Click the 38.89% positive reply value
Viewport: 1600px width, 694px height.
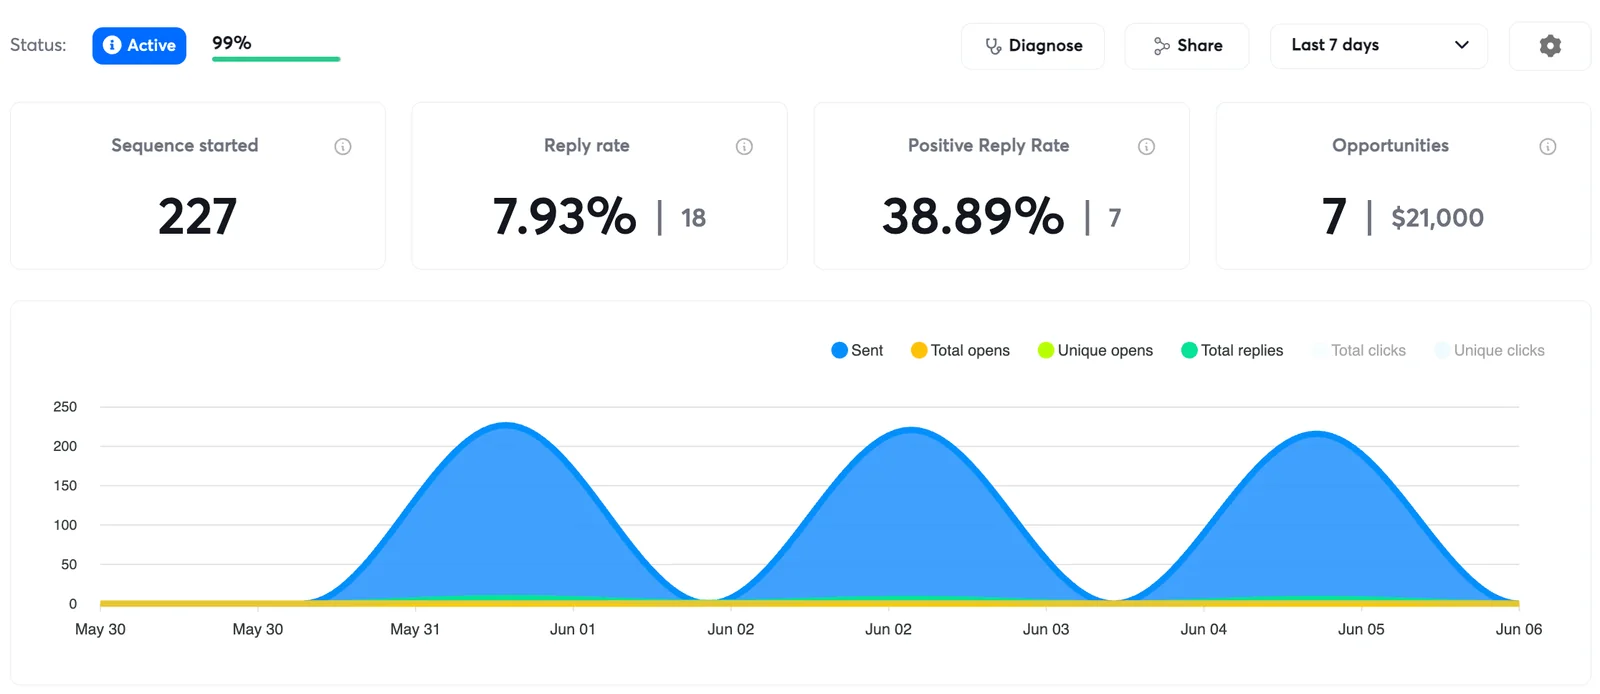point(973,217)
